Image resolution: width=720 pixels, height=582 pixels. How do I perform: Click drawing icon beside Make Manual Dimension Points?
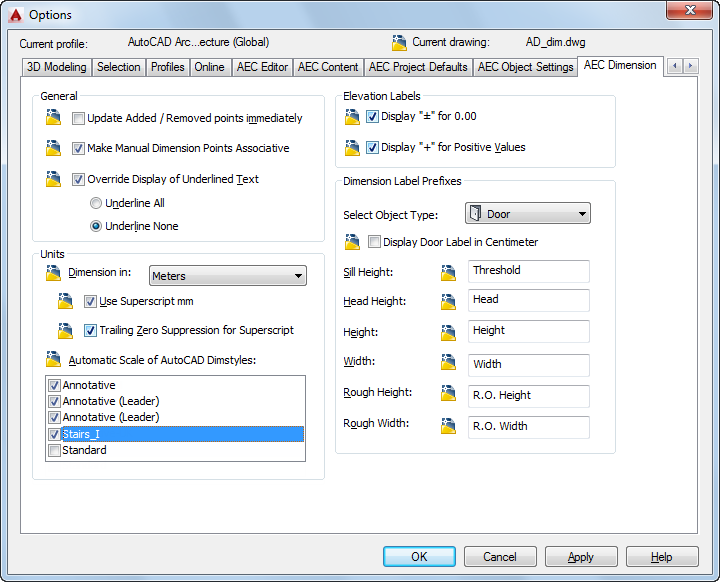coord(53,148)
